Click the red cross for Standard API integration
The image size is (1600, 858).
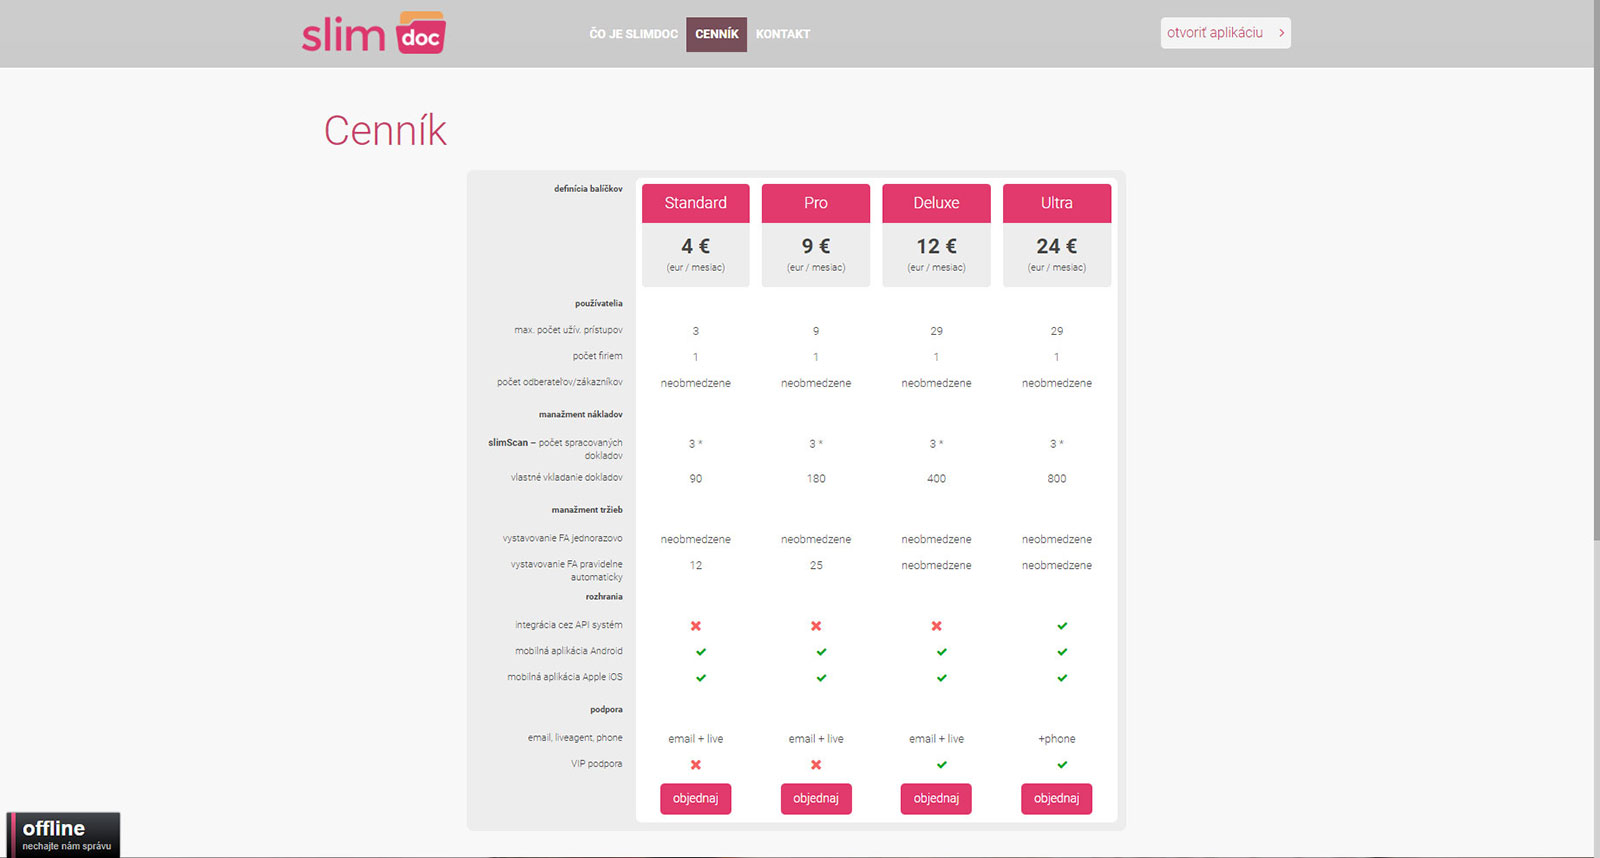pos(696,626)
